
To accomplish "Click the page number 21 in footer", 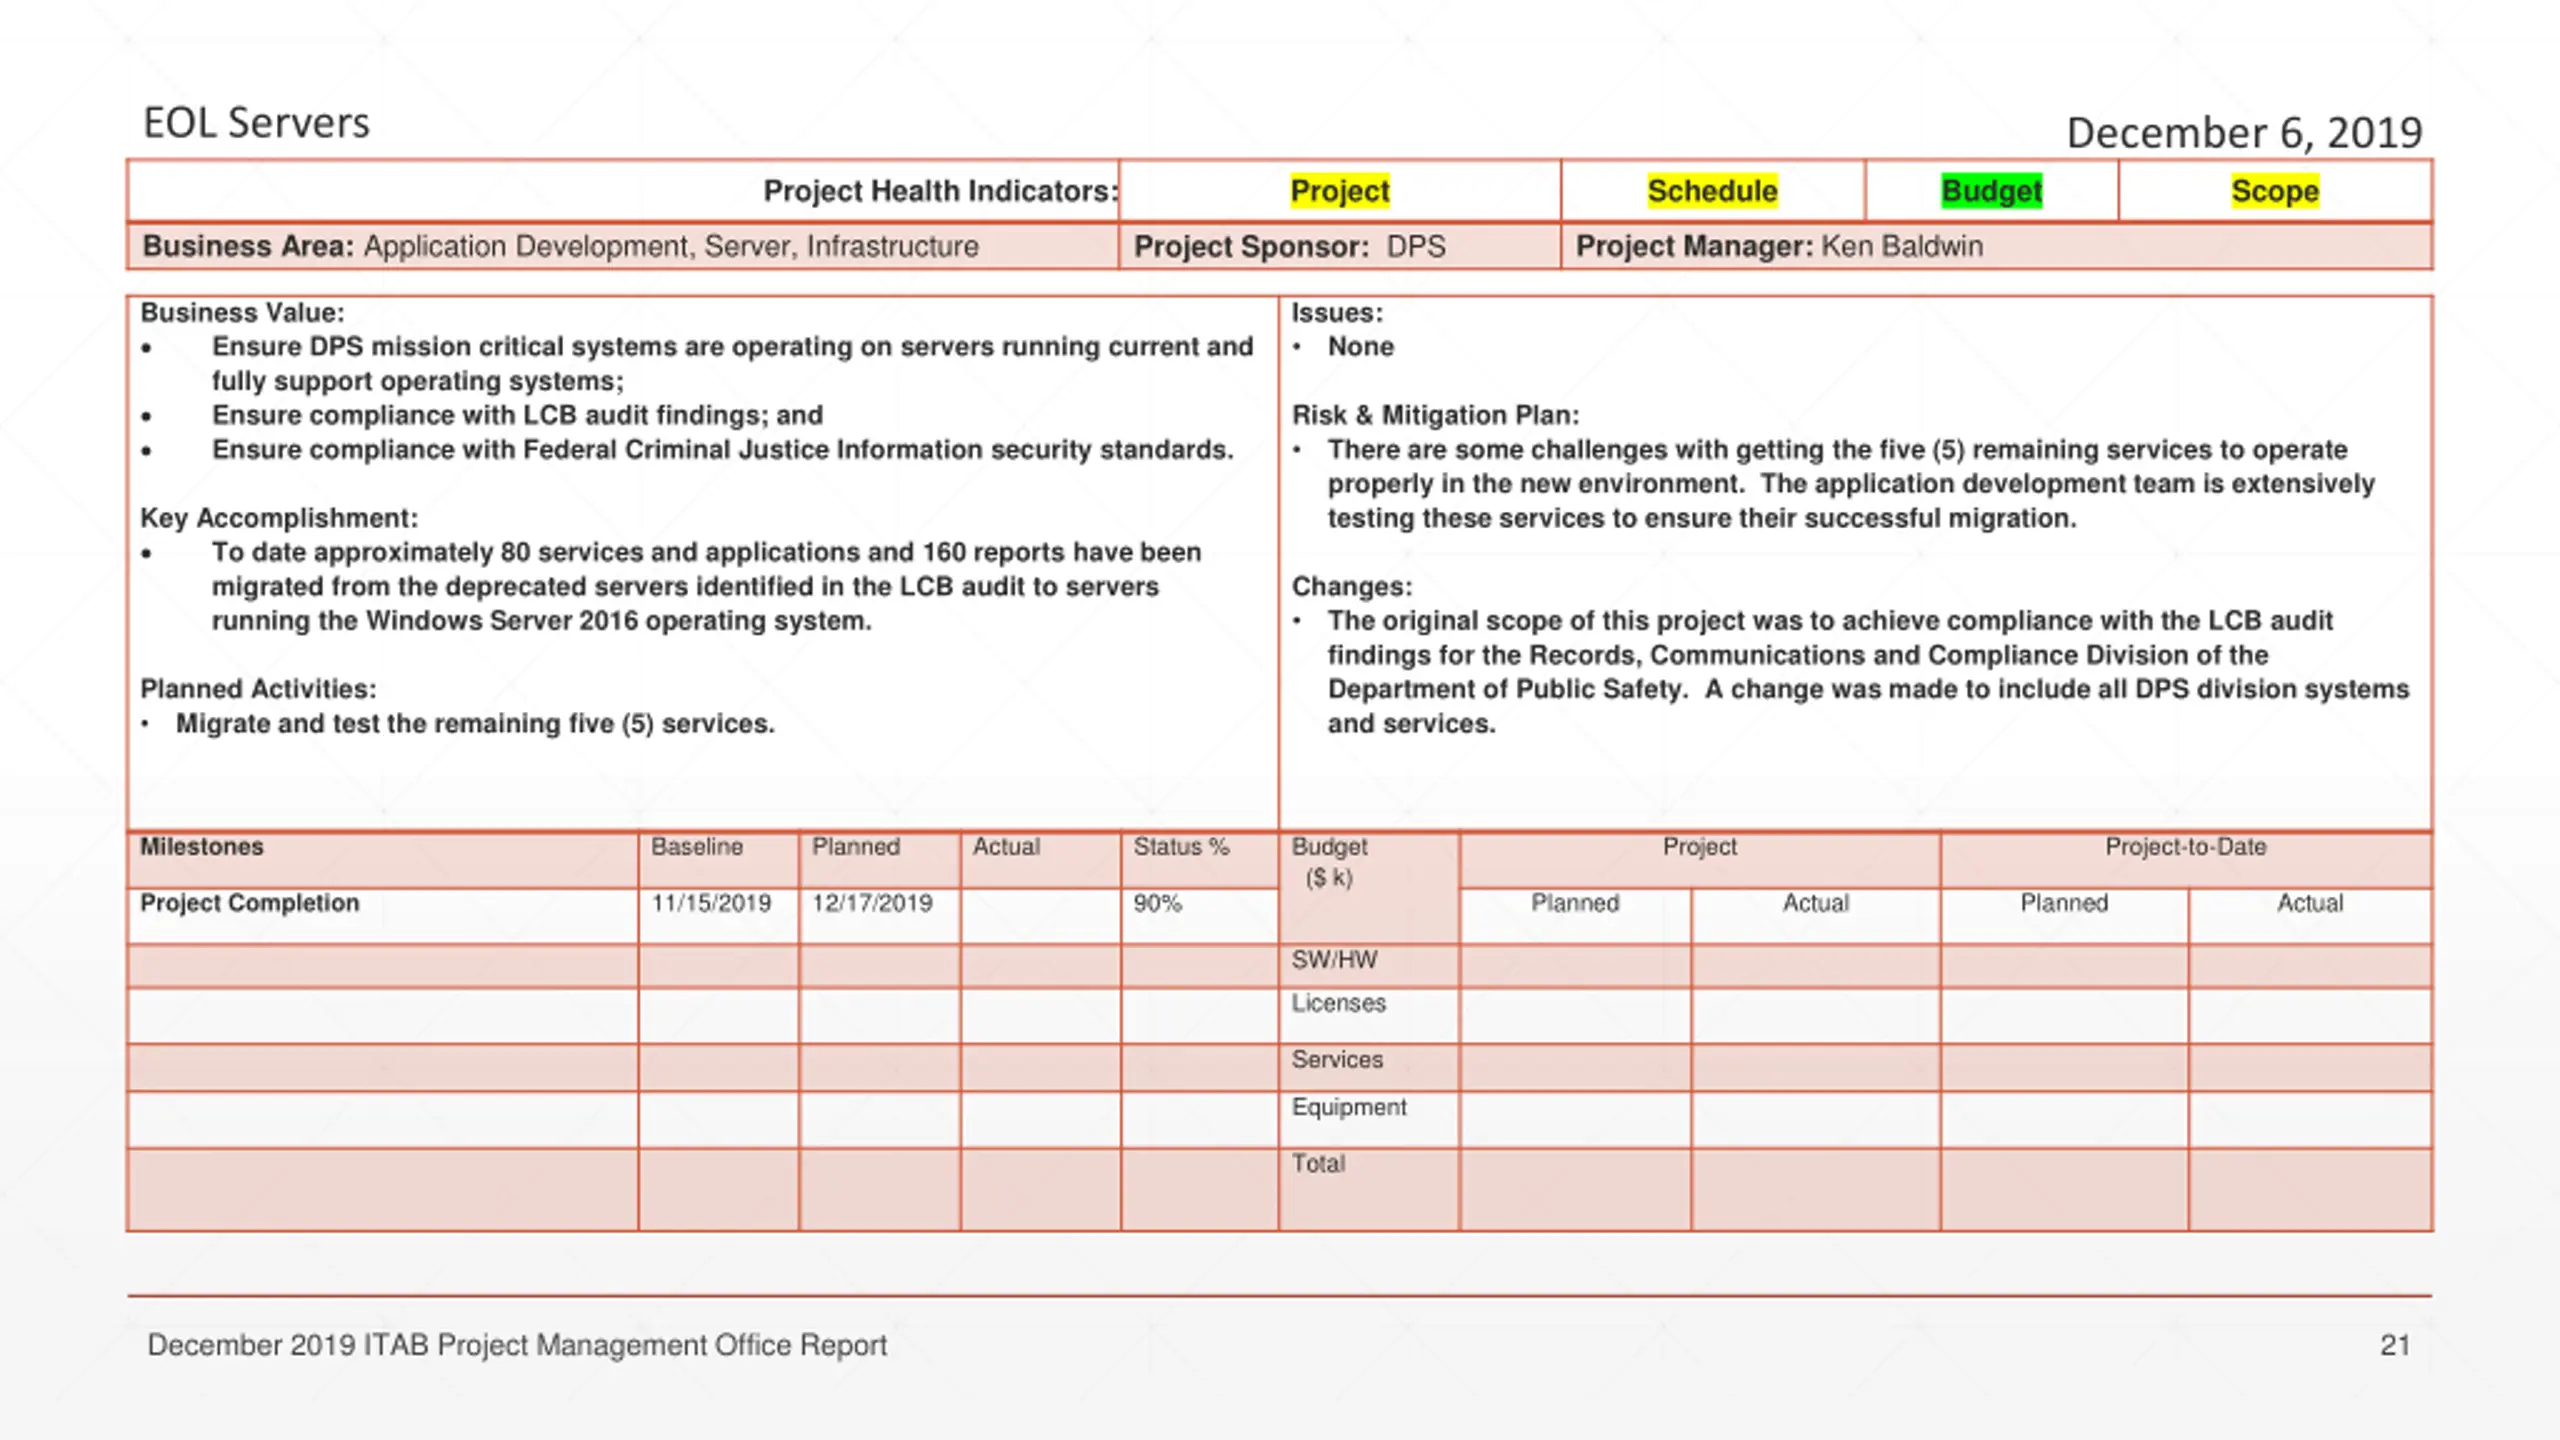I will click(x=2395, y=1345).
